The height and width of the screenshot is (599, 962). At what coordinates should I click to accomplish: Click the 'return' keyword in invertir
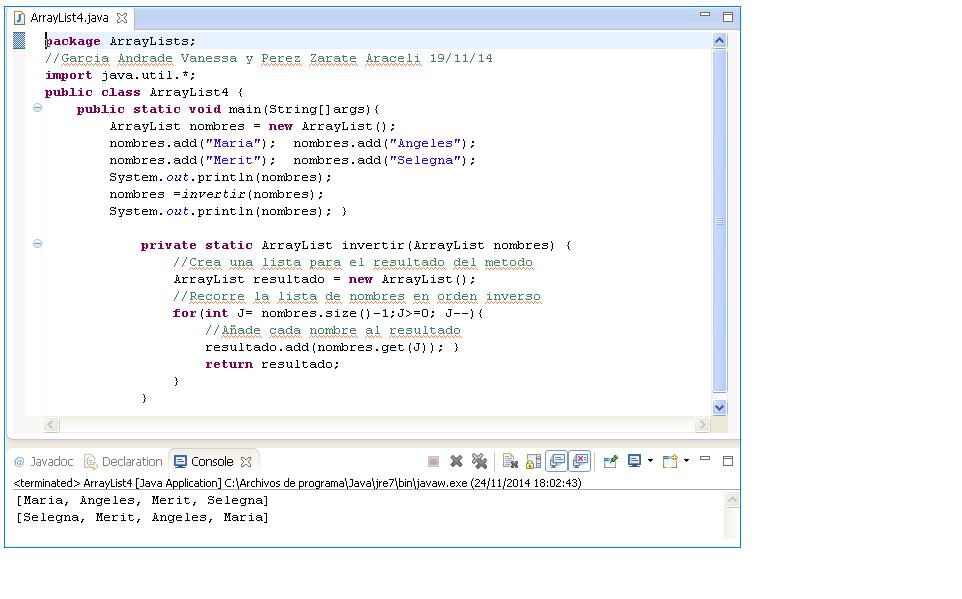(x=229, y=365)
